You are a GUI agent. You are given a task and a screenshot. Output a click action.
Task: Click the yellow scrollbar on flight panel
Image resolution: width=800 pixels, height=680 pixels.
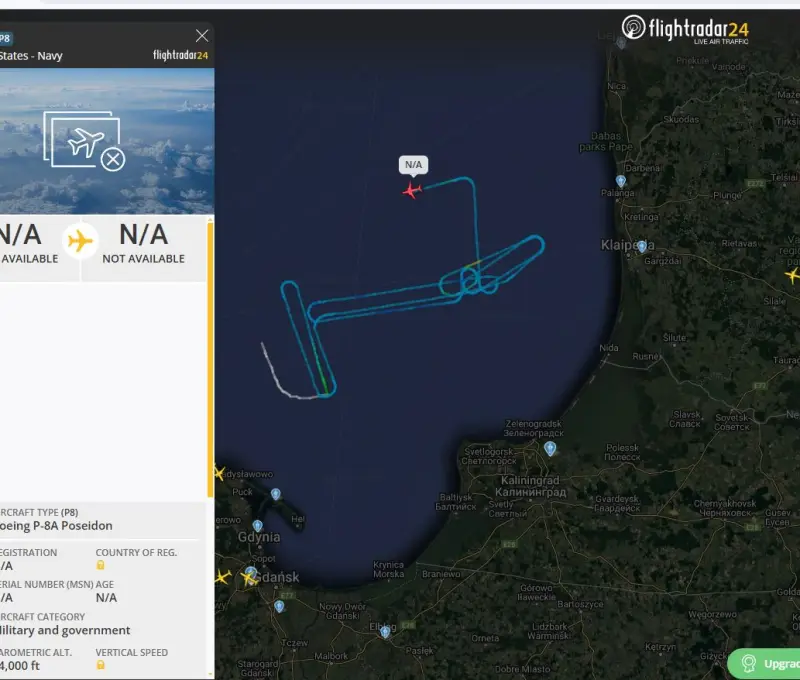210,360
